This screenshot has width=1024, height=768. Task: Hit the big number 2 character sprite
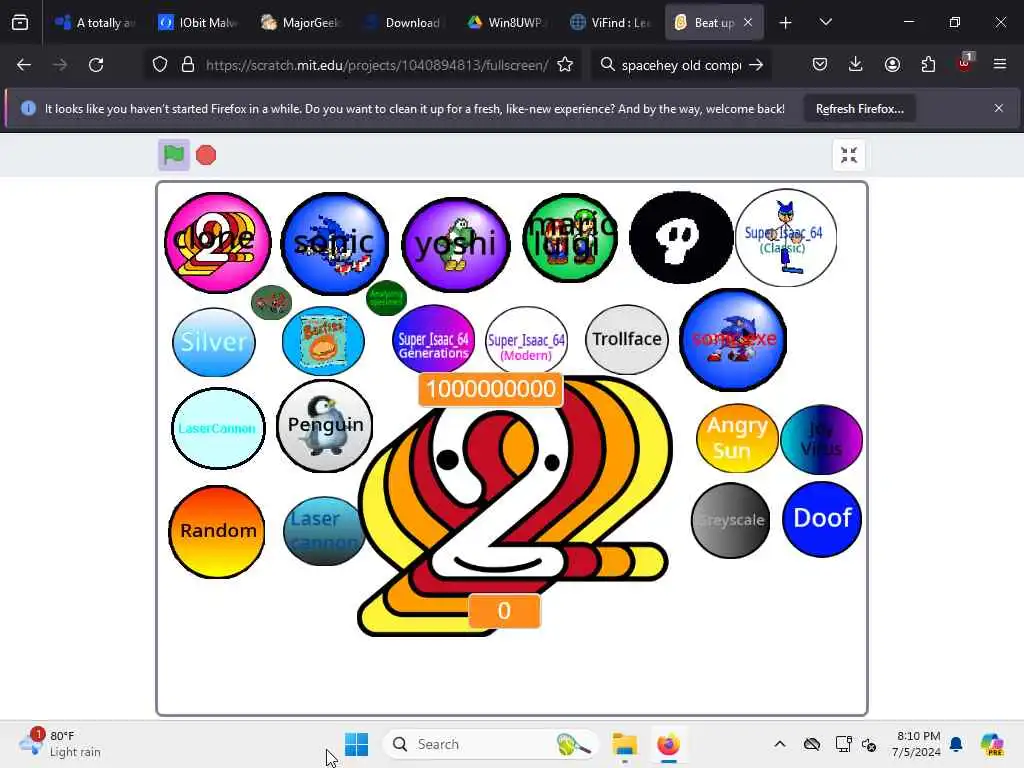tap(516, 506)
